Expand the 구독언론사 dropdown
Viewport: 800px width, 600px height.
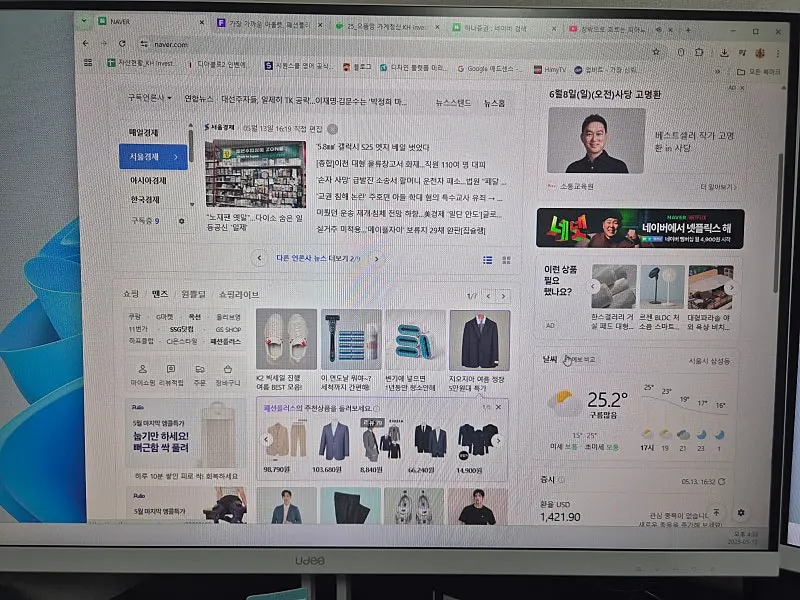point(149,98)
